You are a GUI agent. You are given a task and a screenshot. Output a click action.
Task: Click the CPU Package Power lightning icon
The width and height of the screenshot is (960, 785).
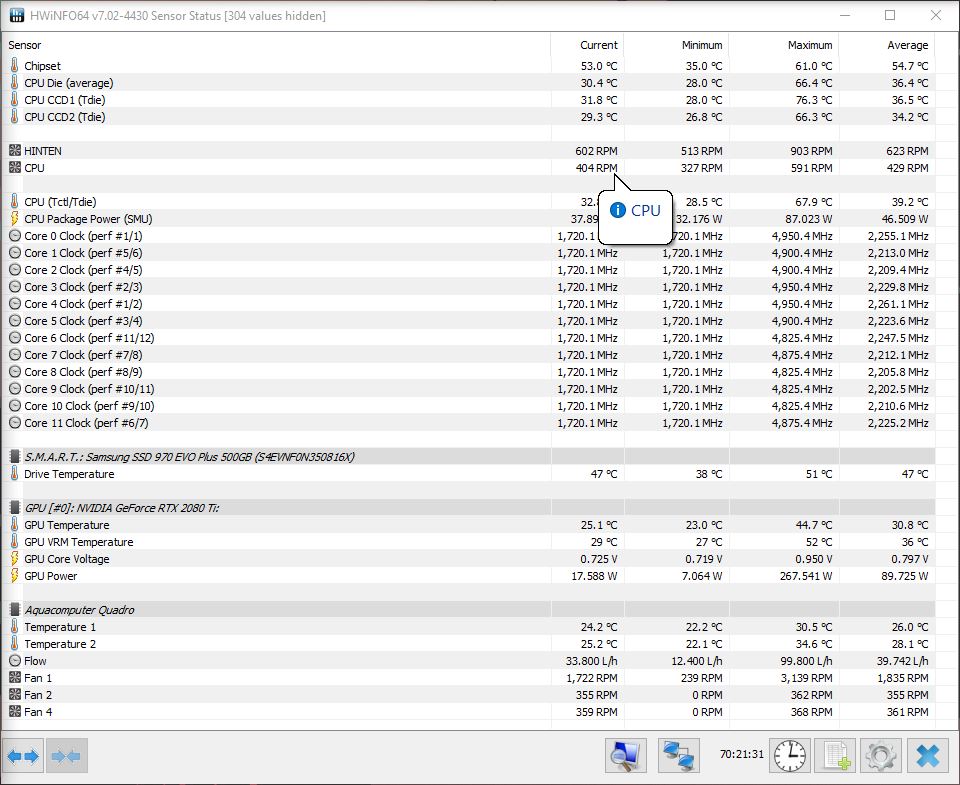point(15,218)
